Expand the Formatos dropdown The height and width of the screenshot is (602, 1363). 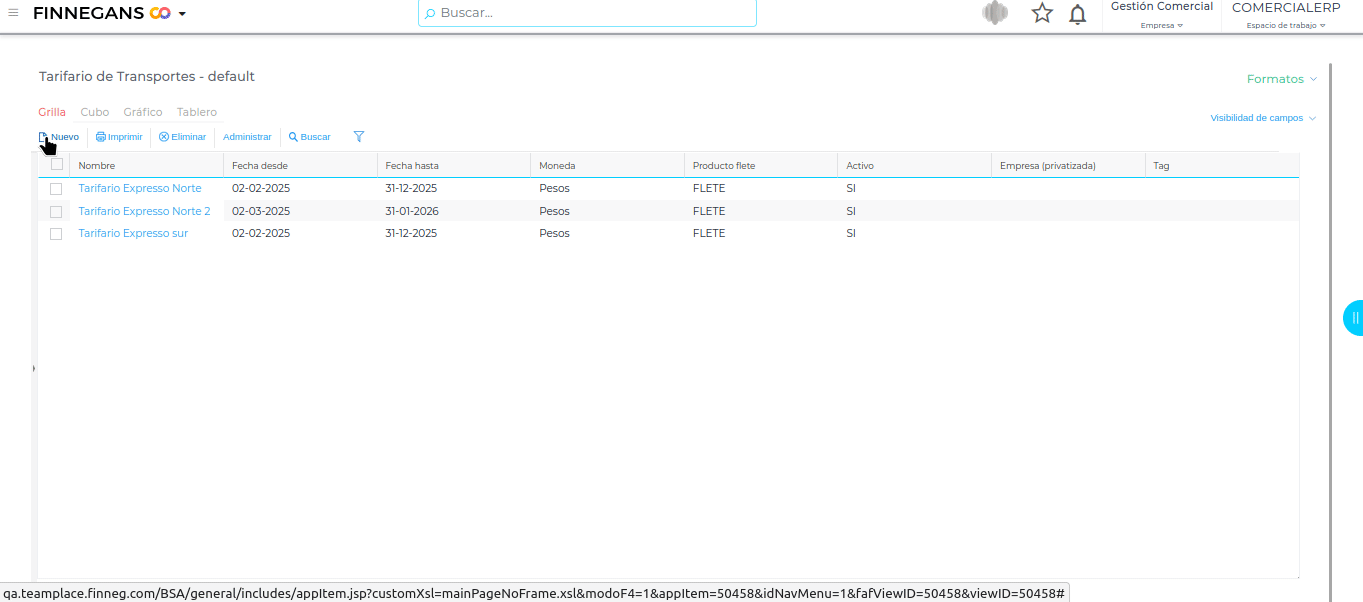coord(1281,79)
